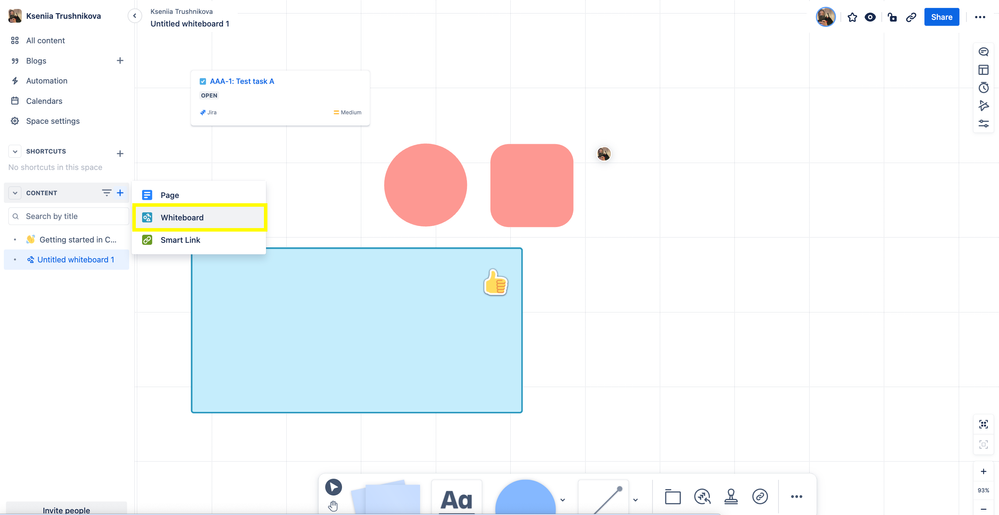Open AAA-1: Test task A link
Screen dimensions: 999x515
tap(242, 82)
